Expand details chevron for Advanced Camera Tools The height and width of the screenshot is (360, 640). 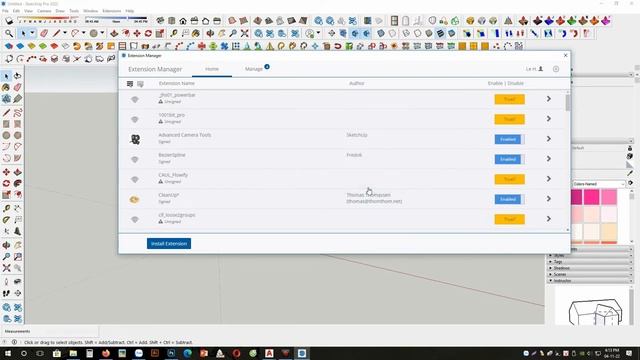click(549, 139)
